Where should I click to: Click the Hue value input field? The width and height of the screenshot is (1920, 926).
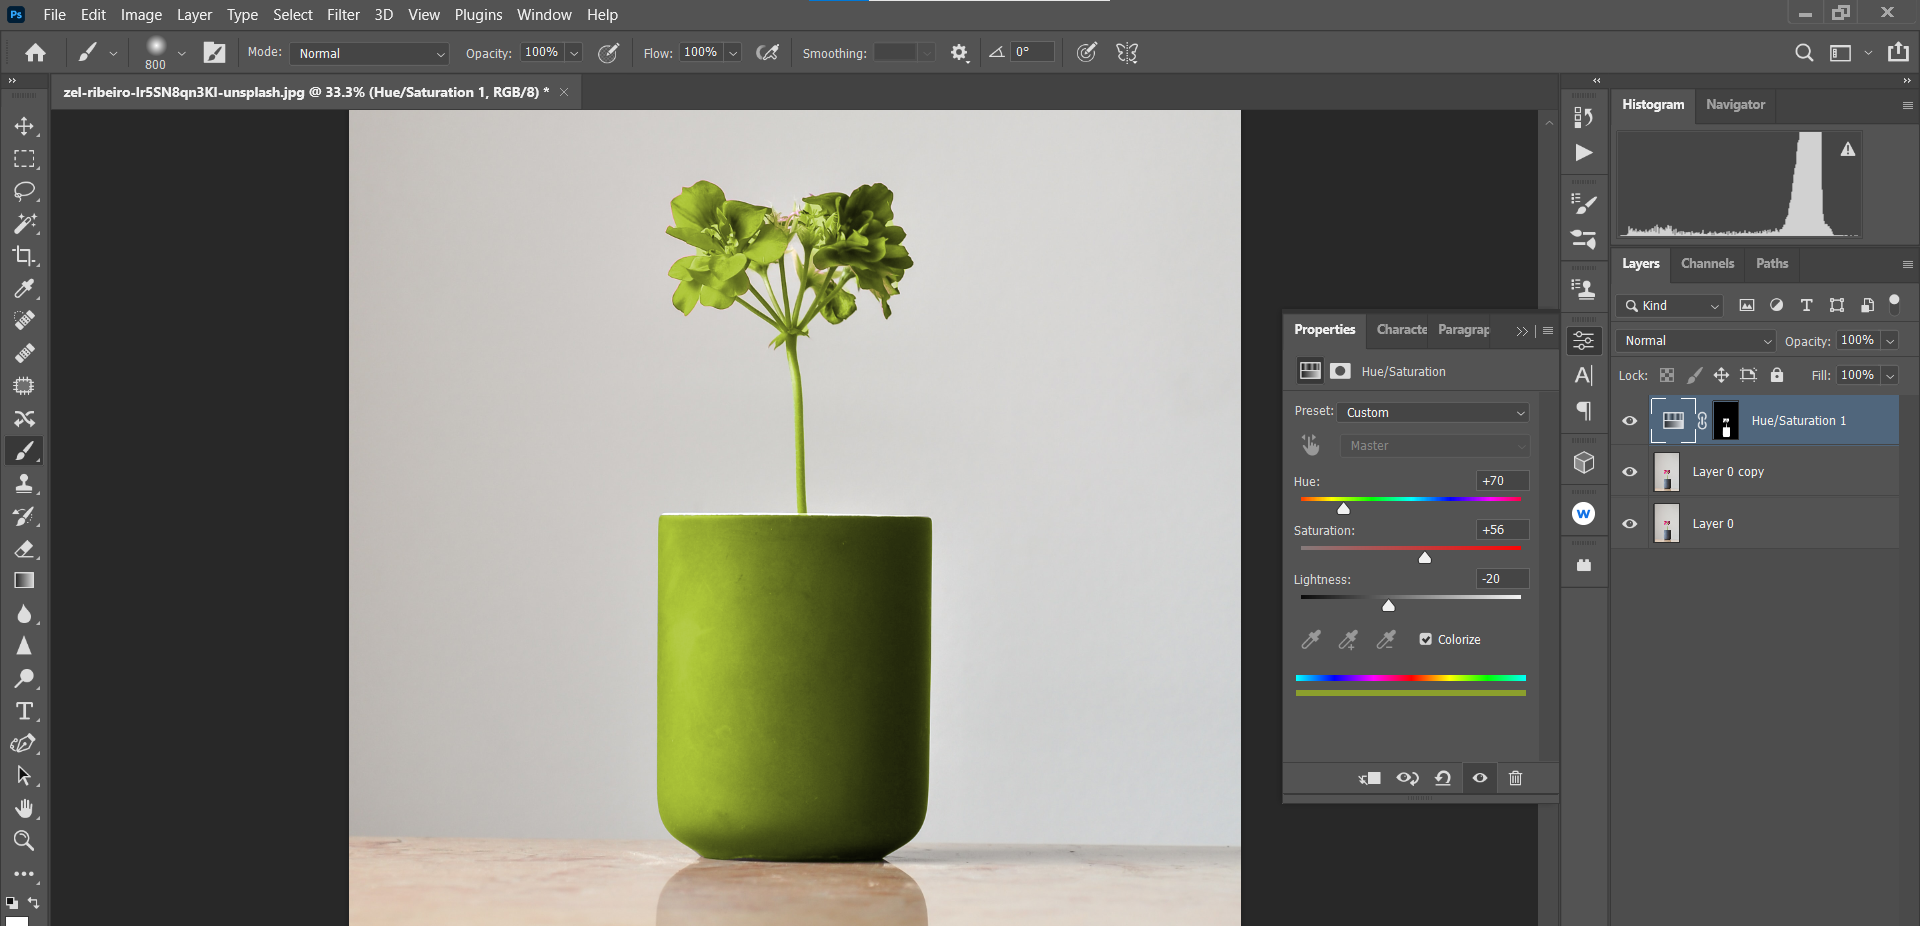tap(1501, 481)
